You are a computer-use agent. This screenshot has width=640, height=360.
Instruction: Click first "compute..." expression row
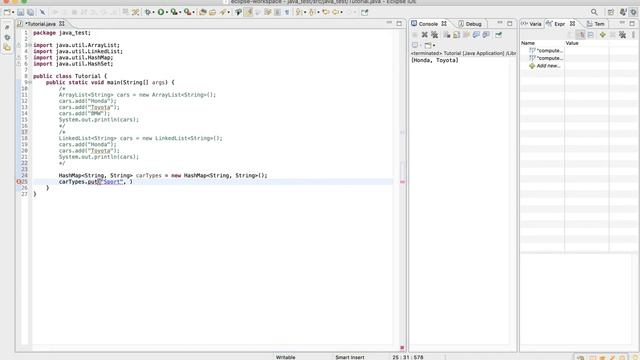545,51
